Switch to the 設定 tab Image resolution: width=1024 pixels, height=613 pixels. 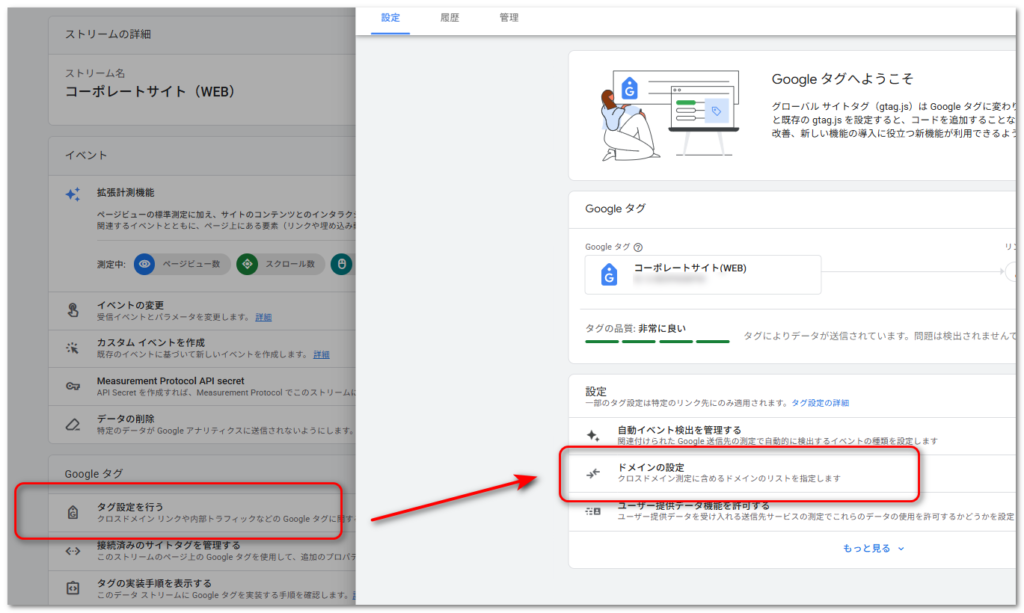pyautogui.click(x=390, y=18)
